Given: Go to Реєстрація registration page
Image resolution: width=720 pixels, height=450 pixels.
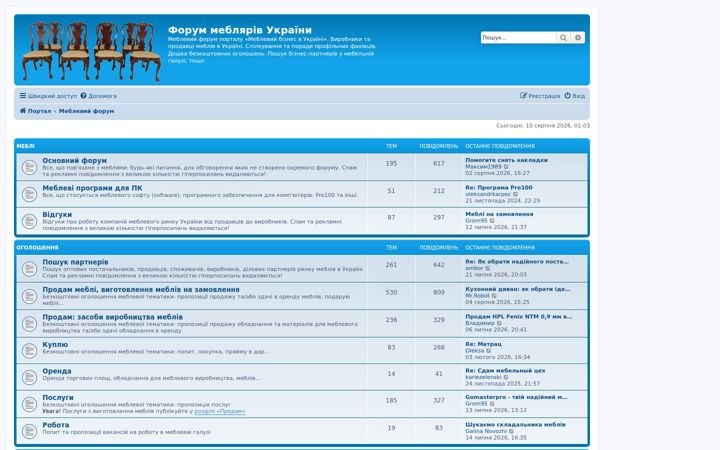Looking at the screenshot, I should (540, 96).
